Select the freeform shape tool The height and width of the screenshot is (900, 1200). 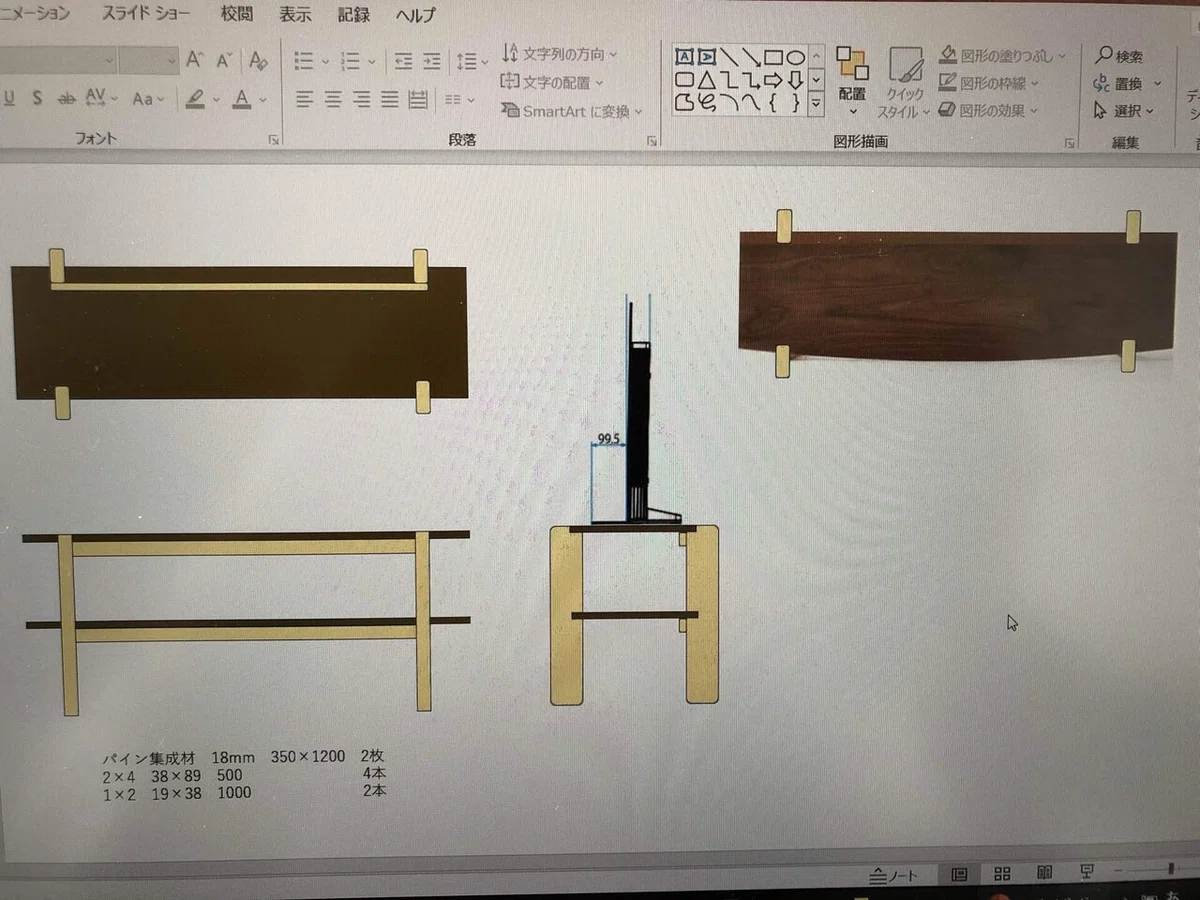685,101
